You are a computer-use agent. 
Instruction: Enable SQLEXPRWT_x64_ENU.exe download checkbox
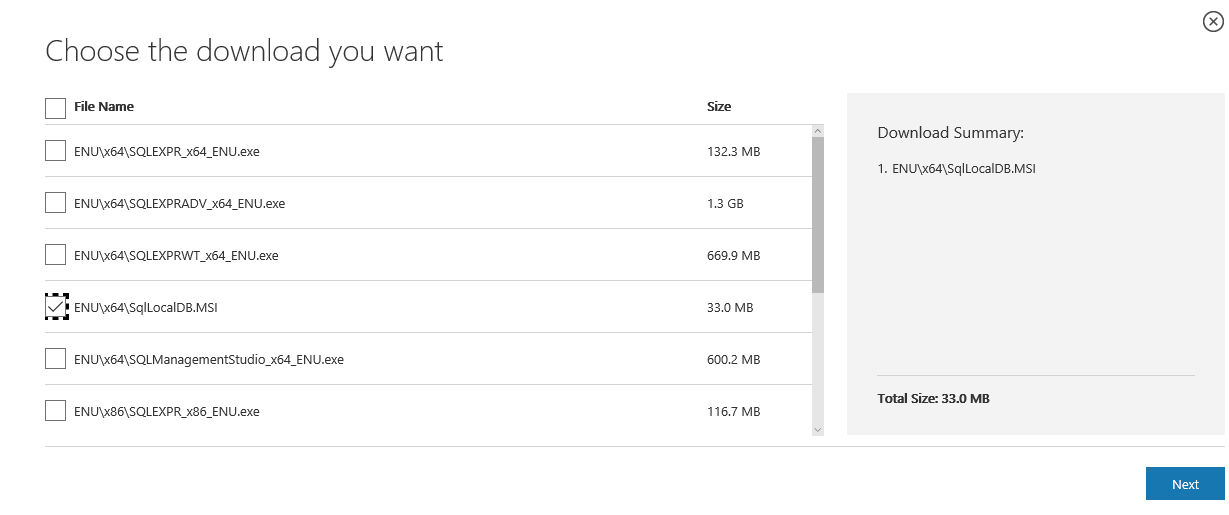(x=56, y=255)
